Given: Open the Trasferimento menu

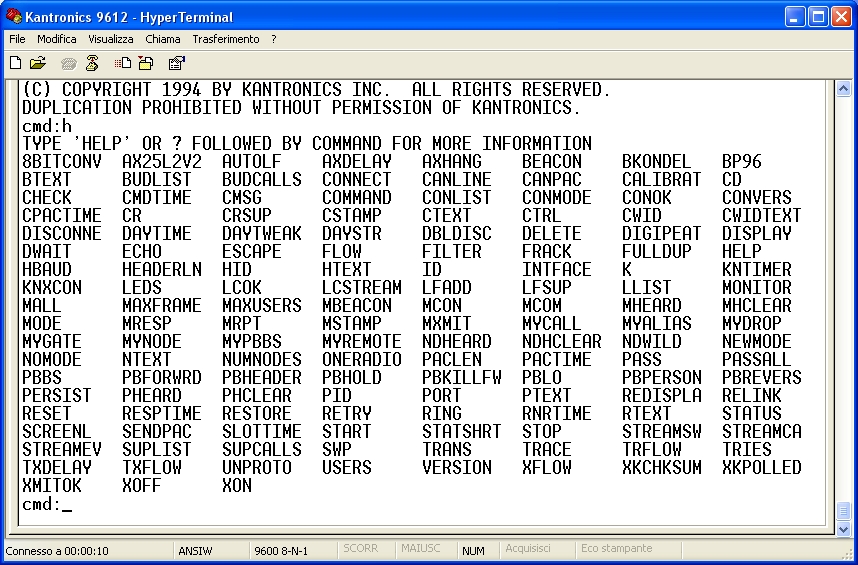Looking at the screenshot, I should (x=226, y=39).
